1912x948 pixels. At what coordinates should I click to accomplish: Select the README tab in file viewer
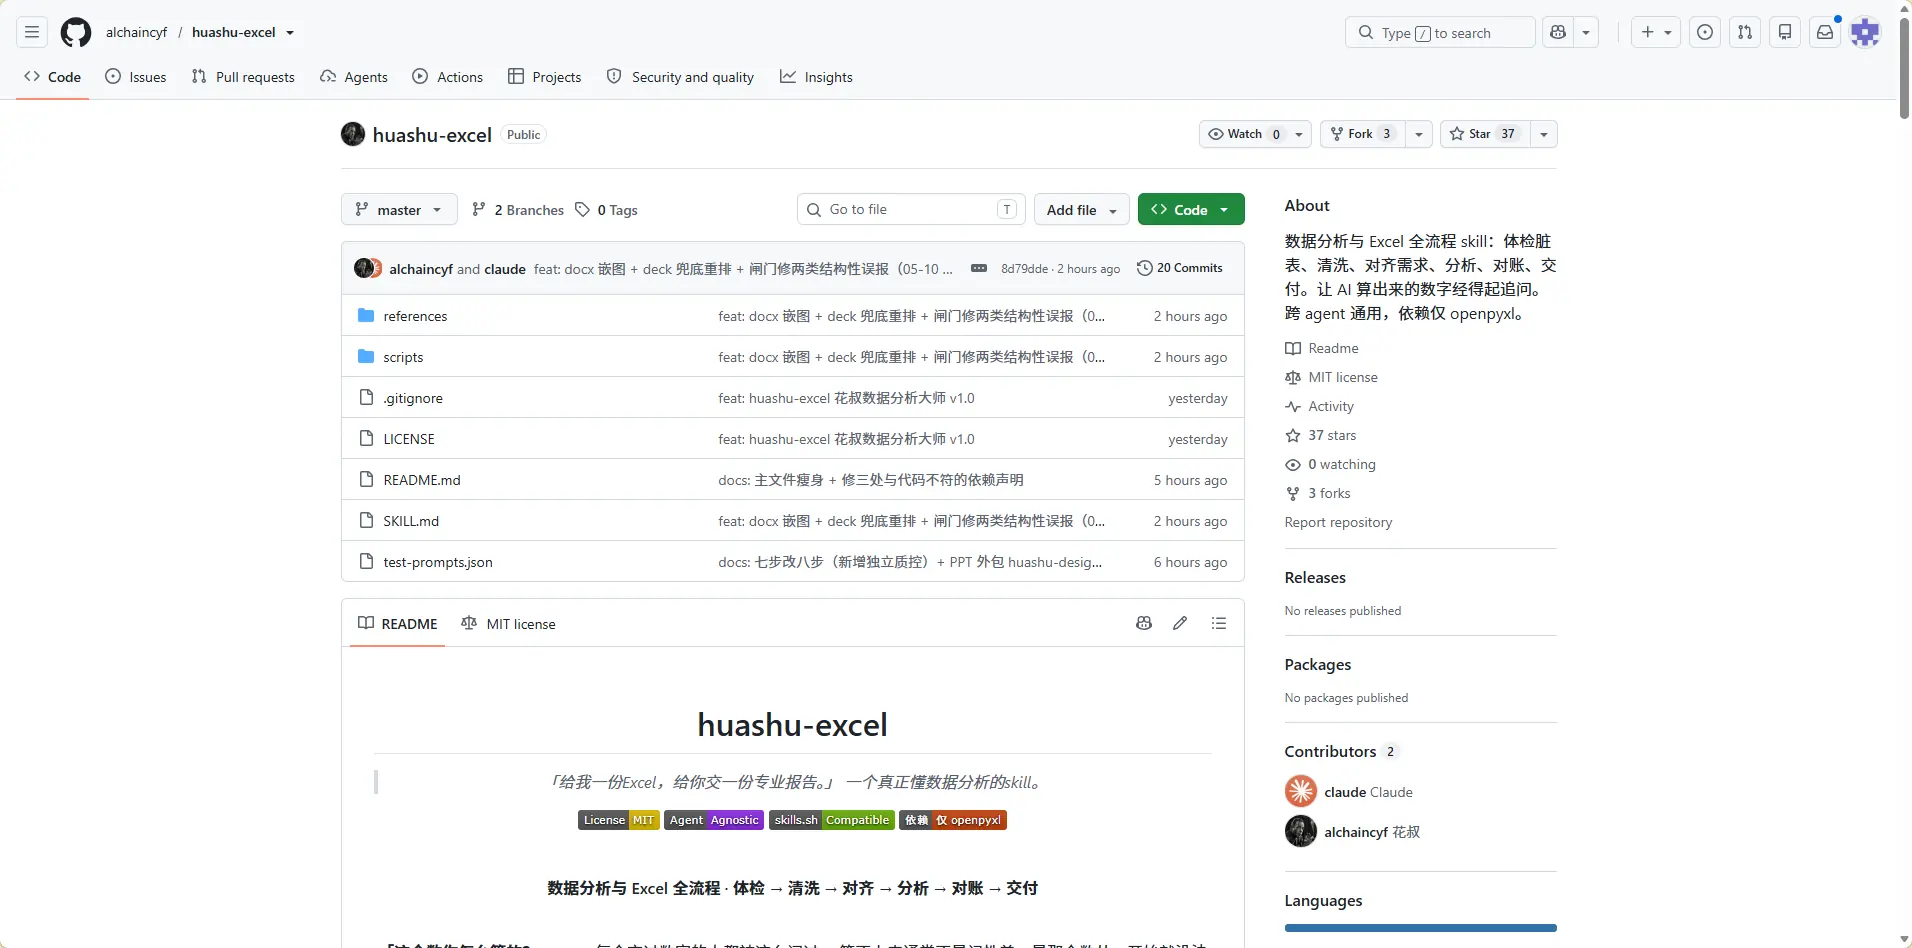(398, 623)
